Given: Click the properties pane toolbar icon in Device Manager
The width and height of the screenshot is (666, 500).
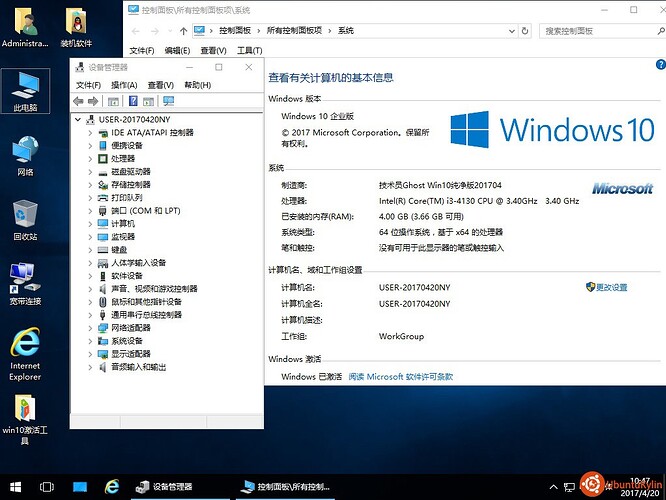Looking at the screenshot, I should tap(148, 101).
